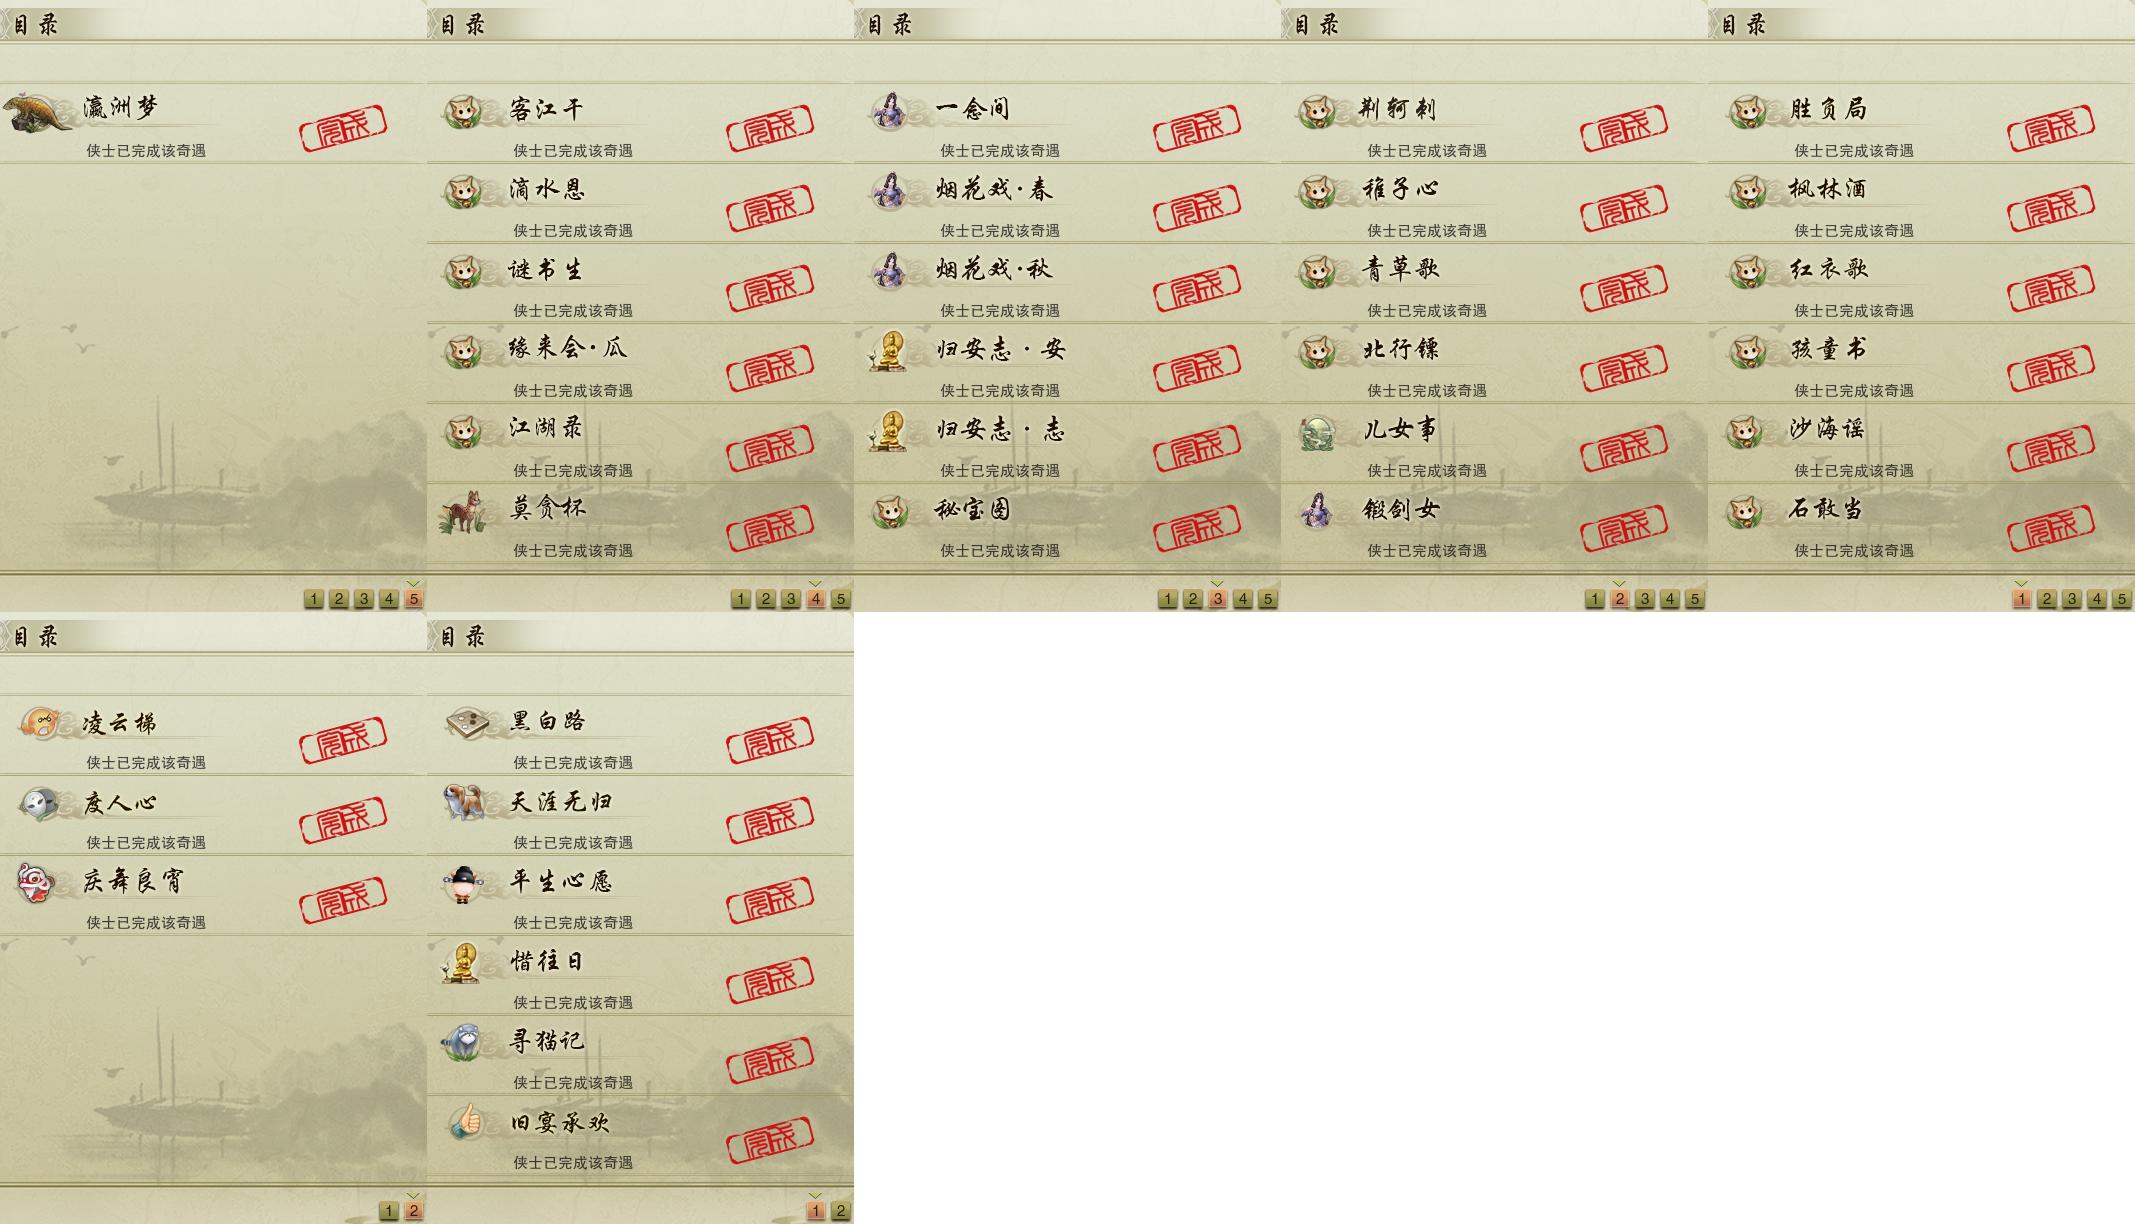Select the 烟花戏·春 entry title

pyautogui.click(x=994, y=189)
